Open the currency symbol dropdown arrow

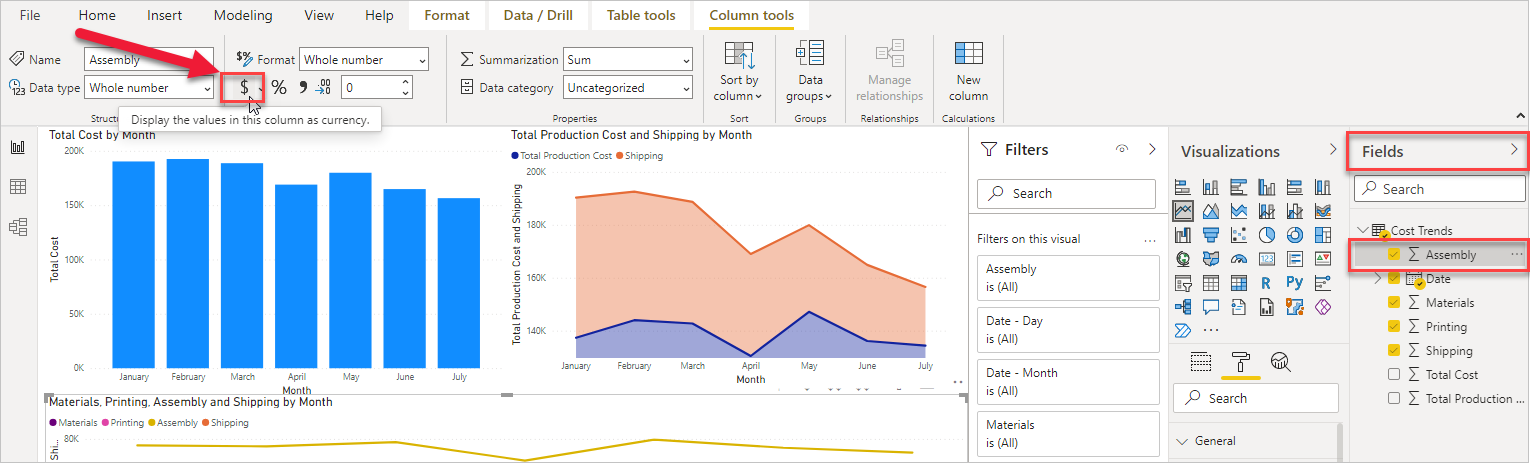(259, 89)
